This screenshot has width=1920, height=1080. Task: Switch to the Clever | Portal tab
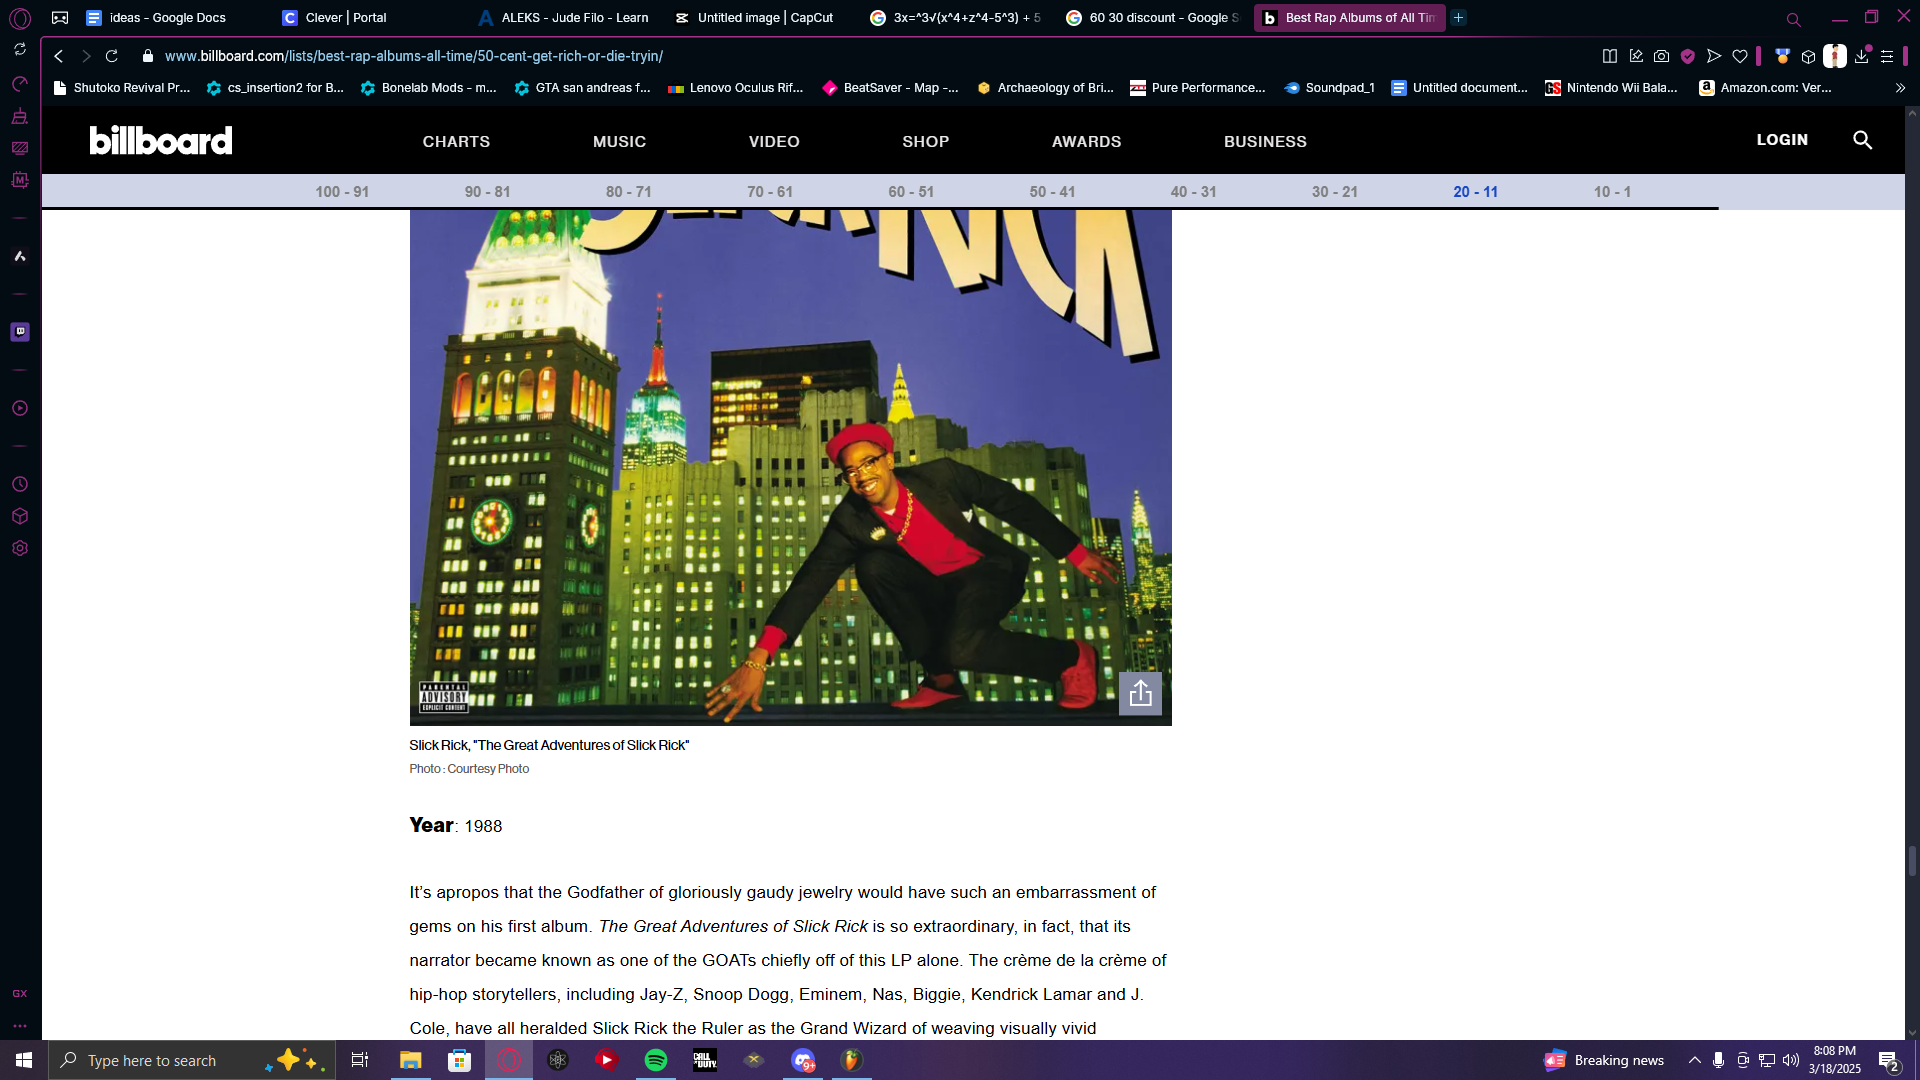click(345, 18)
